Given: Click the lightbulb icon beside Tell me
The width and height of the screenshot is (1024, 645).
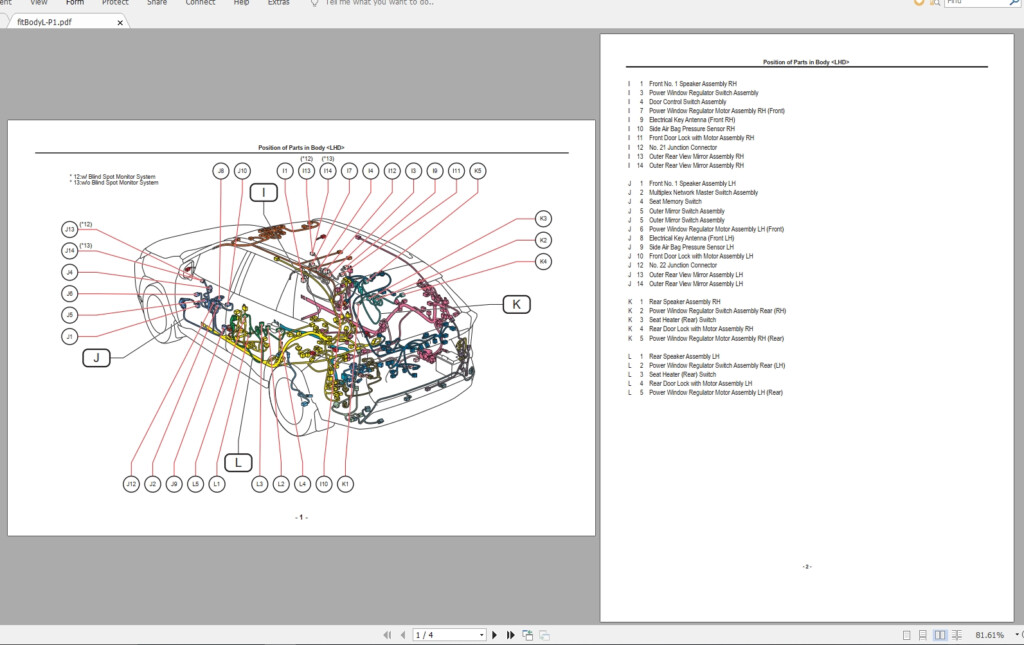Looking at the screenshot, I should [x=314, y=3].
